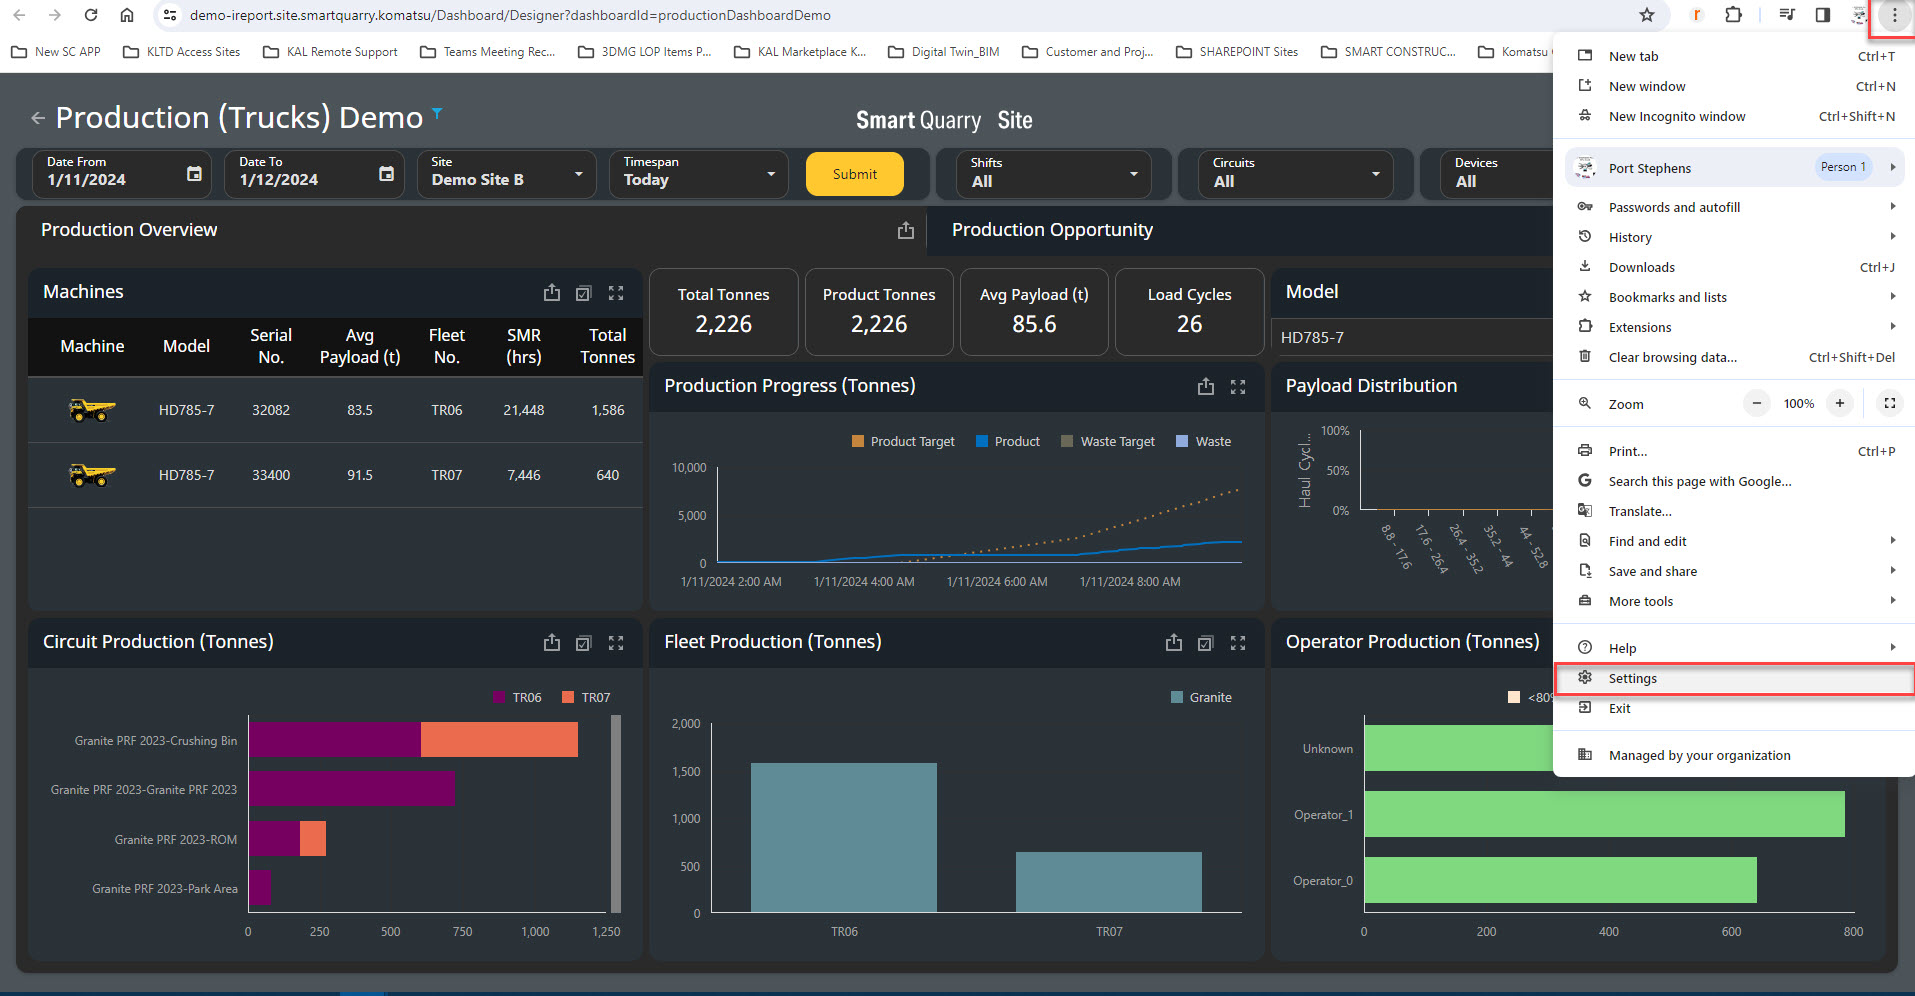Open the media controls icon in toolbar
1915x996 pixels.
click(x=1787, y=15)
